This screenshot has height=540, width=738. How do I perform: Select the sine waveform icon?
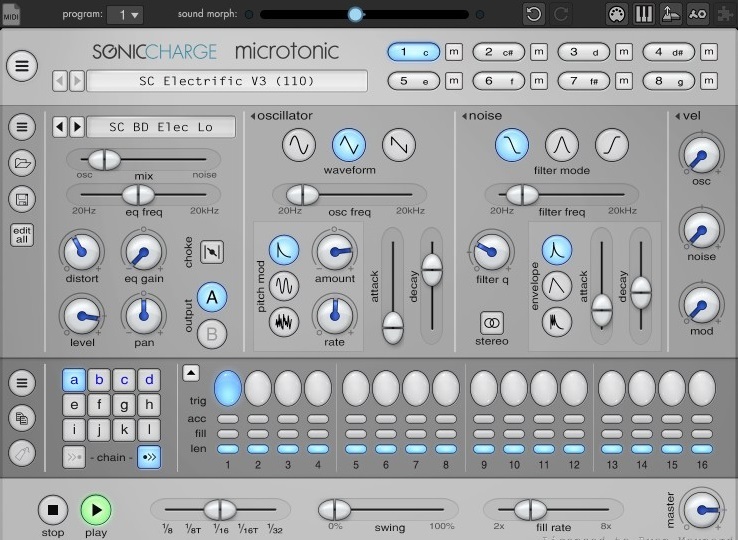299,145
